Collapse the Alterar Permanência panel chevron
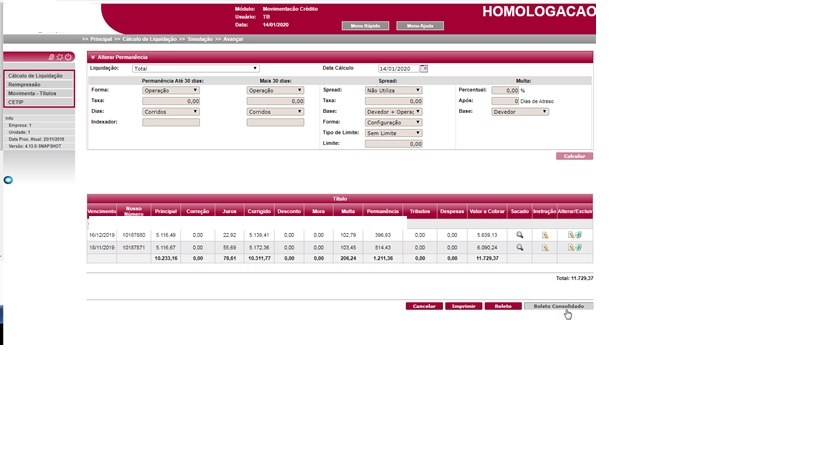The height and width of the screenshot is (460, 819). tap(92, 57)
